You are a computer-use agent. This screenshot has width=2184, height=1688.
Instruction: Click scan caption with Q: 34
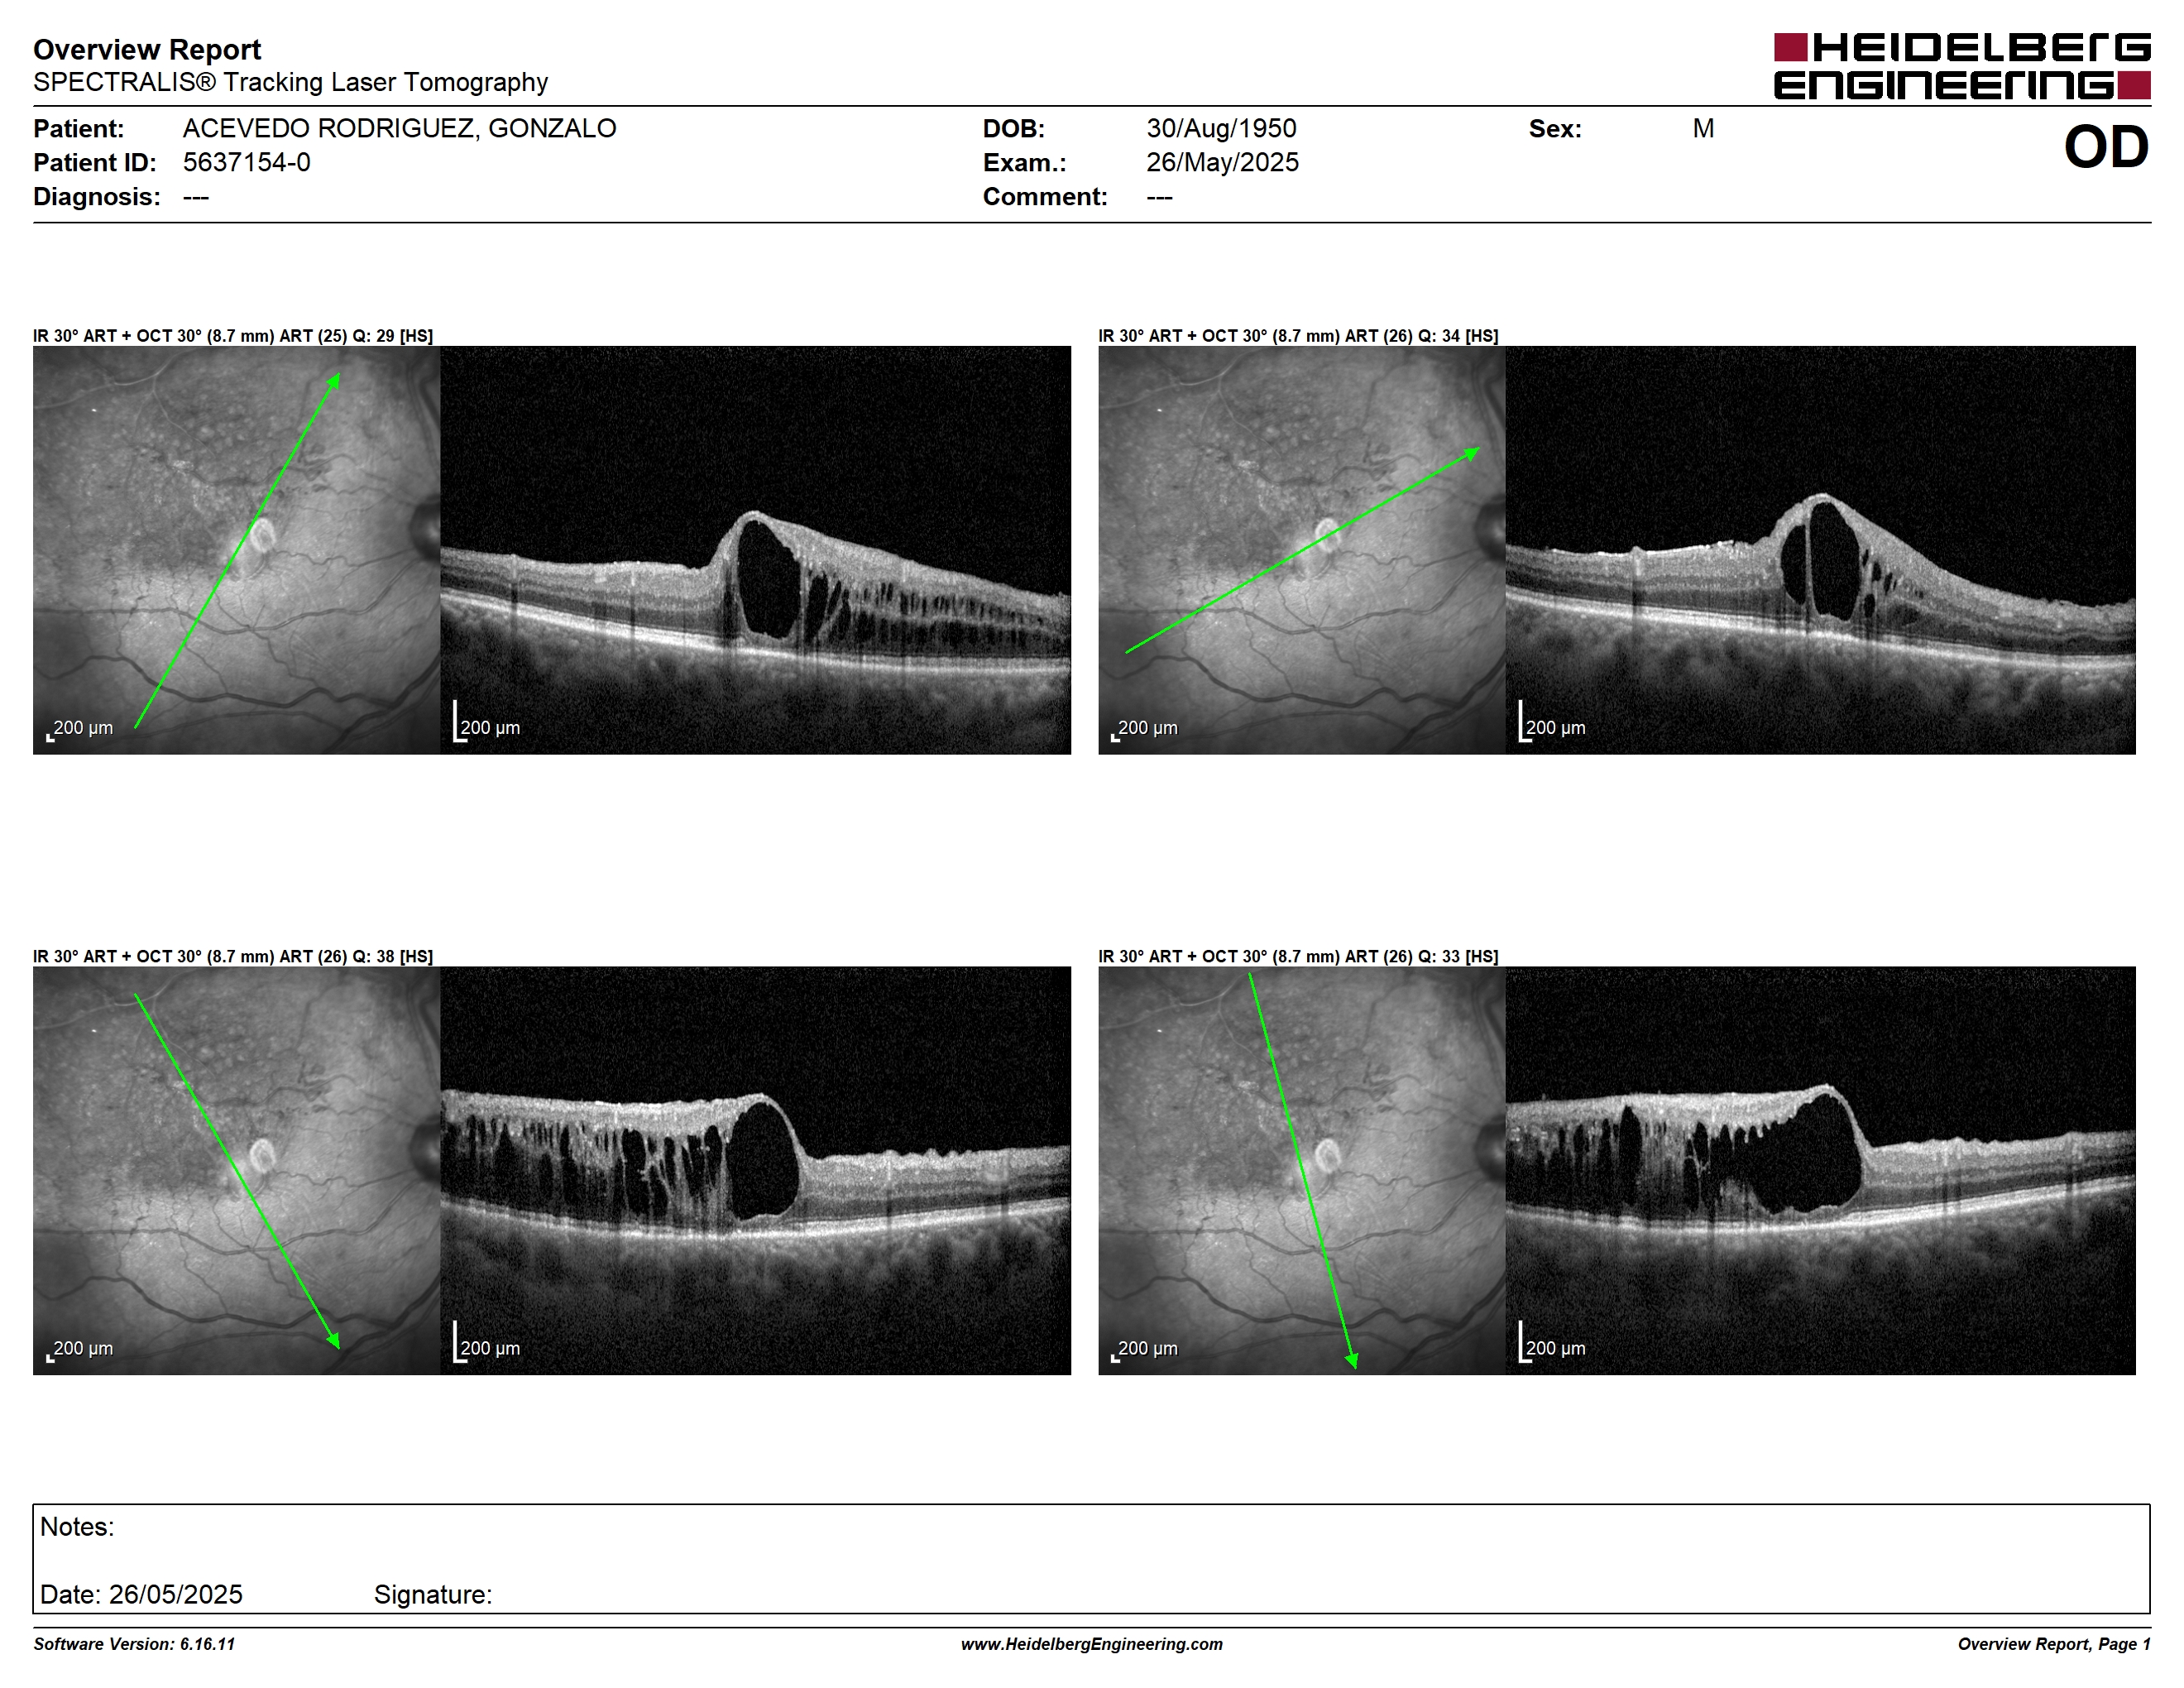tap(1298, 336)
